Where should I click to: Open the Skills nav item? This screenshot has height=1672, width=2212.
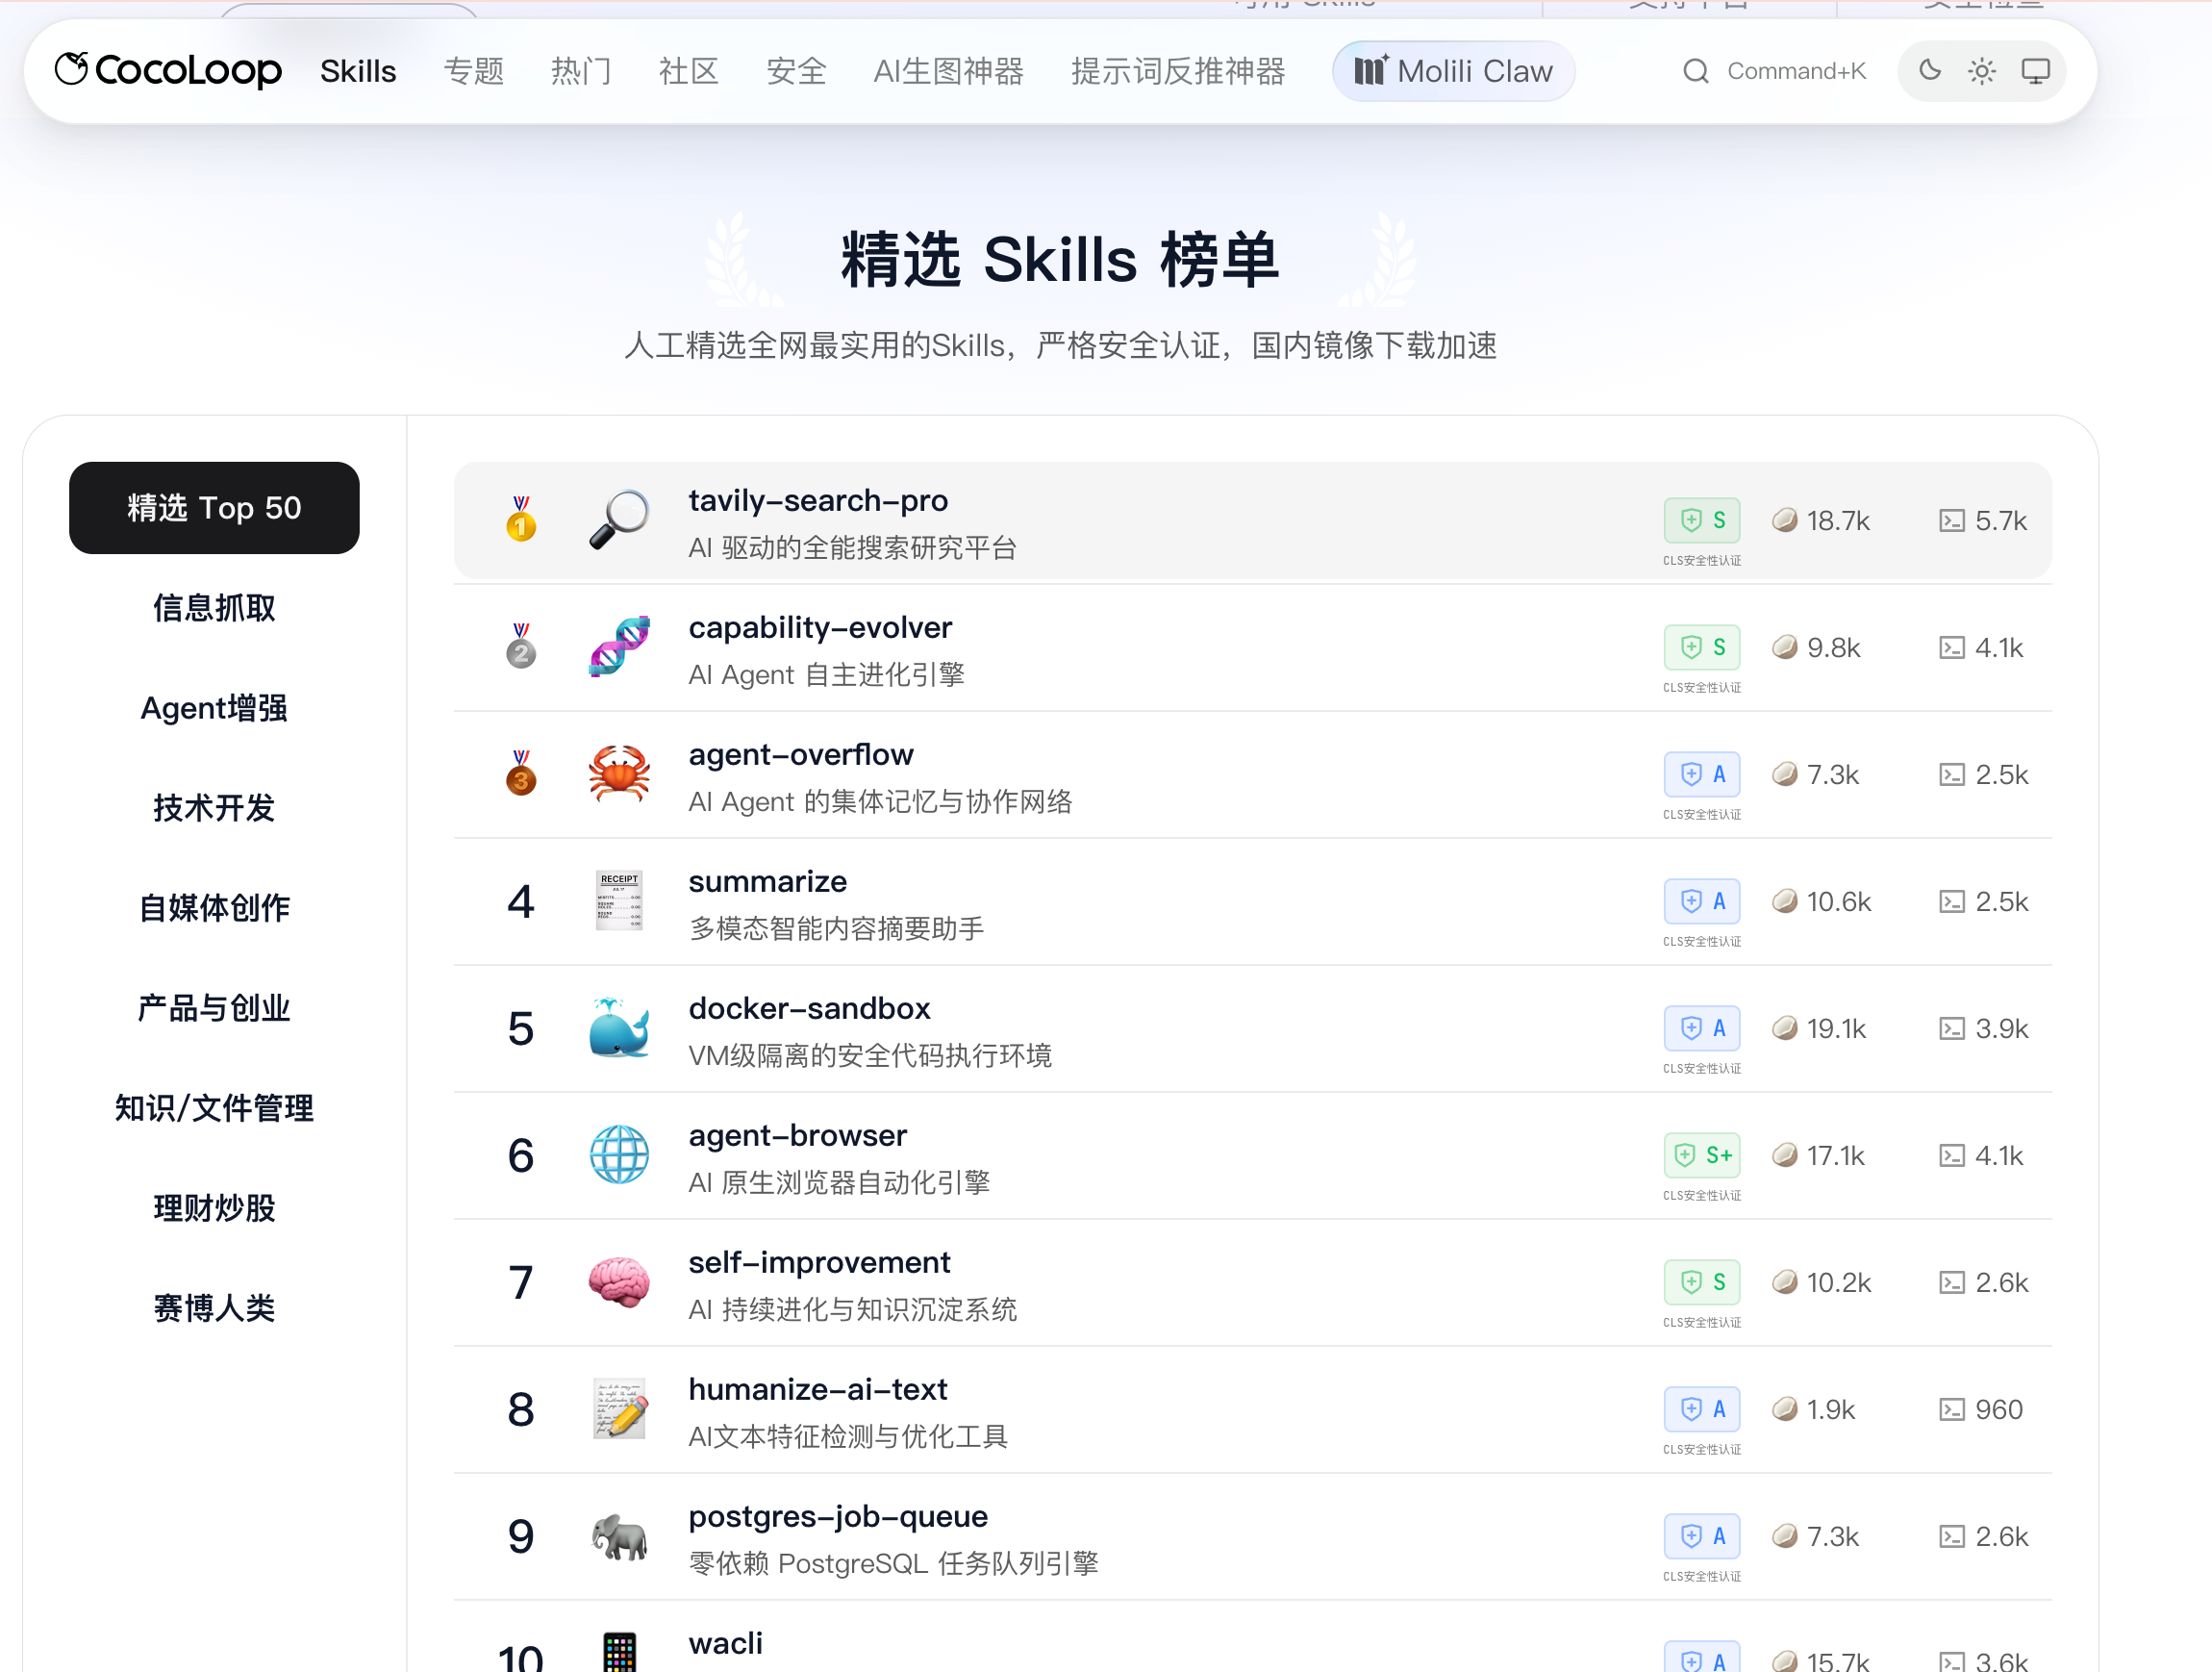[x=358, y=71]
